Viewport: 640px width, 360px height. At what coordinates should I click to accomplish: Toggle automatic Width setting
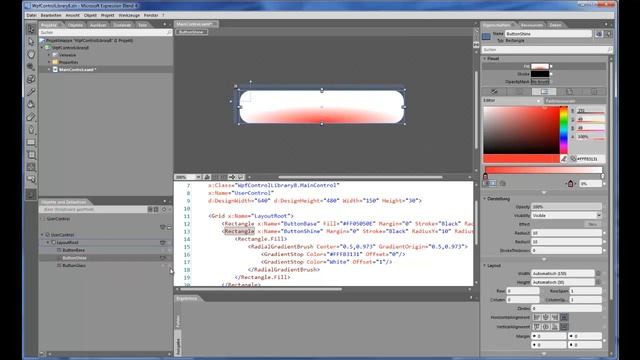coord(598,273)
